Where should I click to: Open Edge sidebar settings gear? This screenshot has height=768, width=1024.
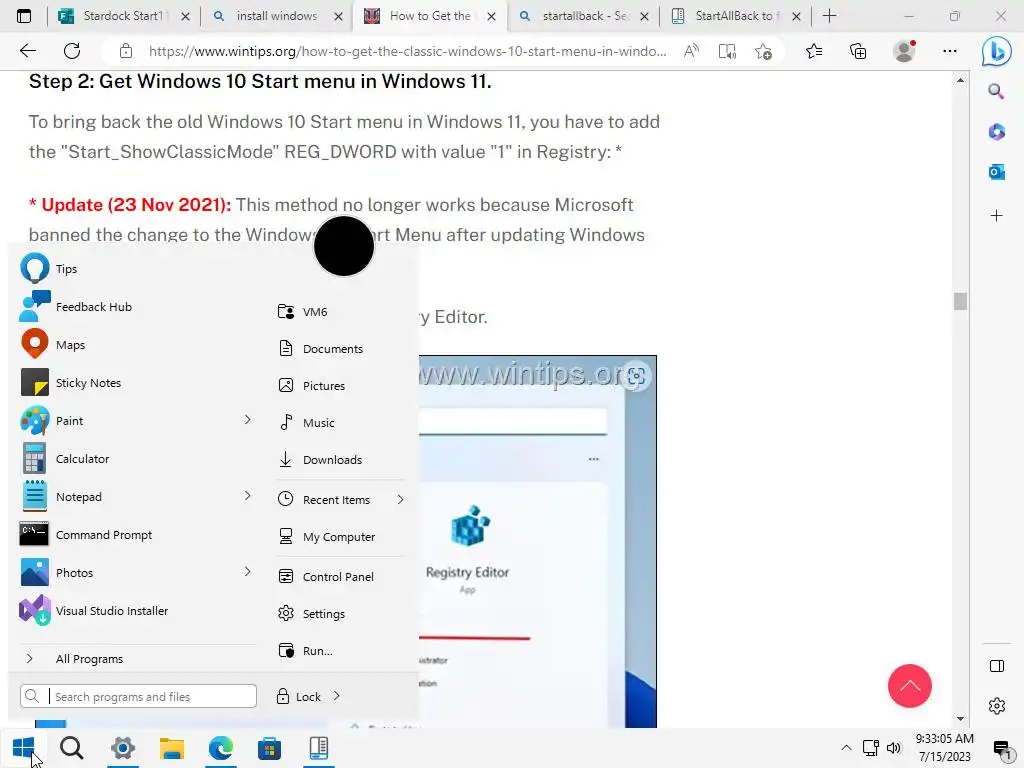coord(997,706)
